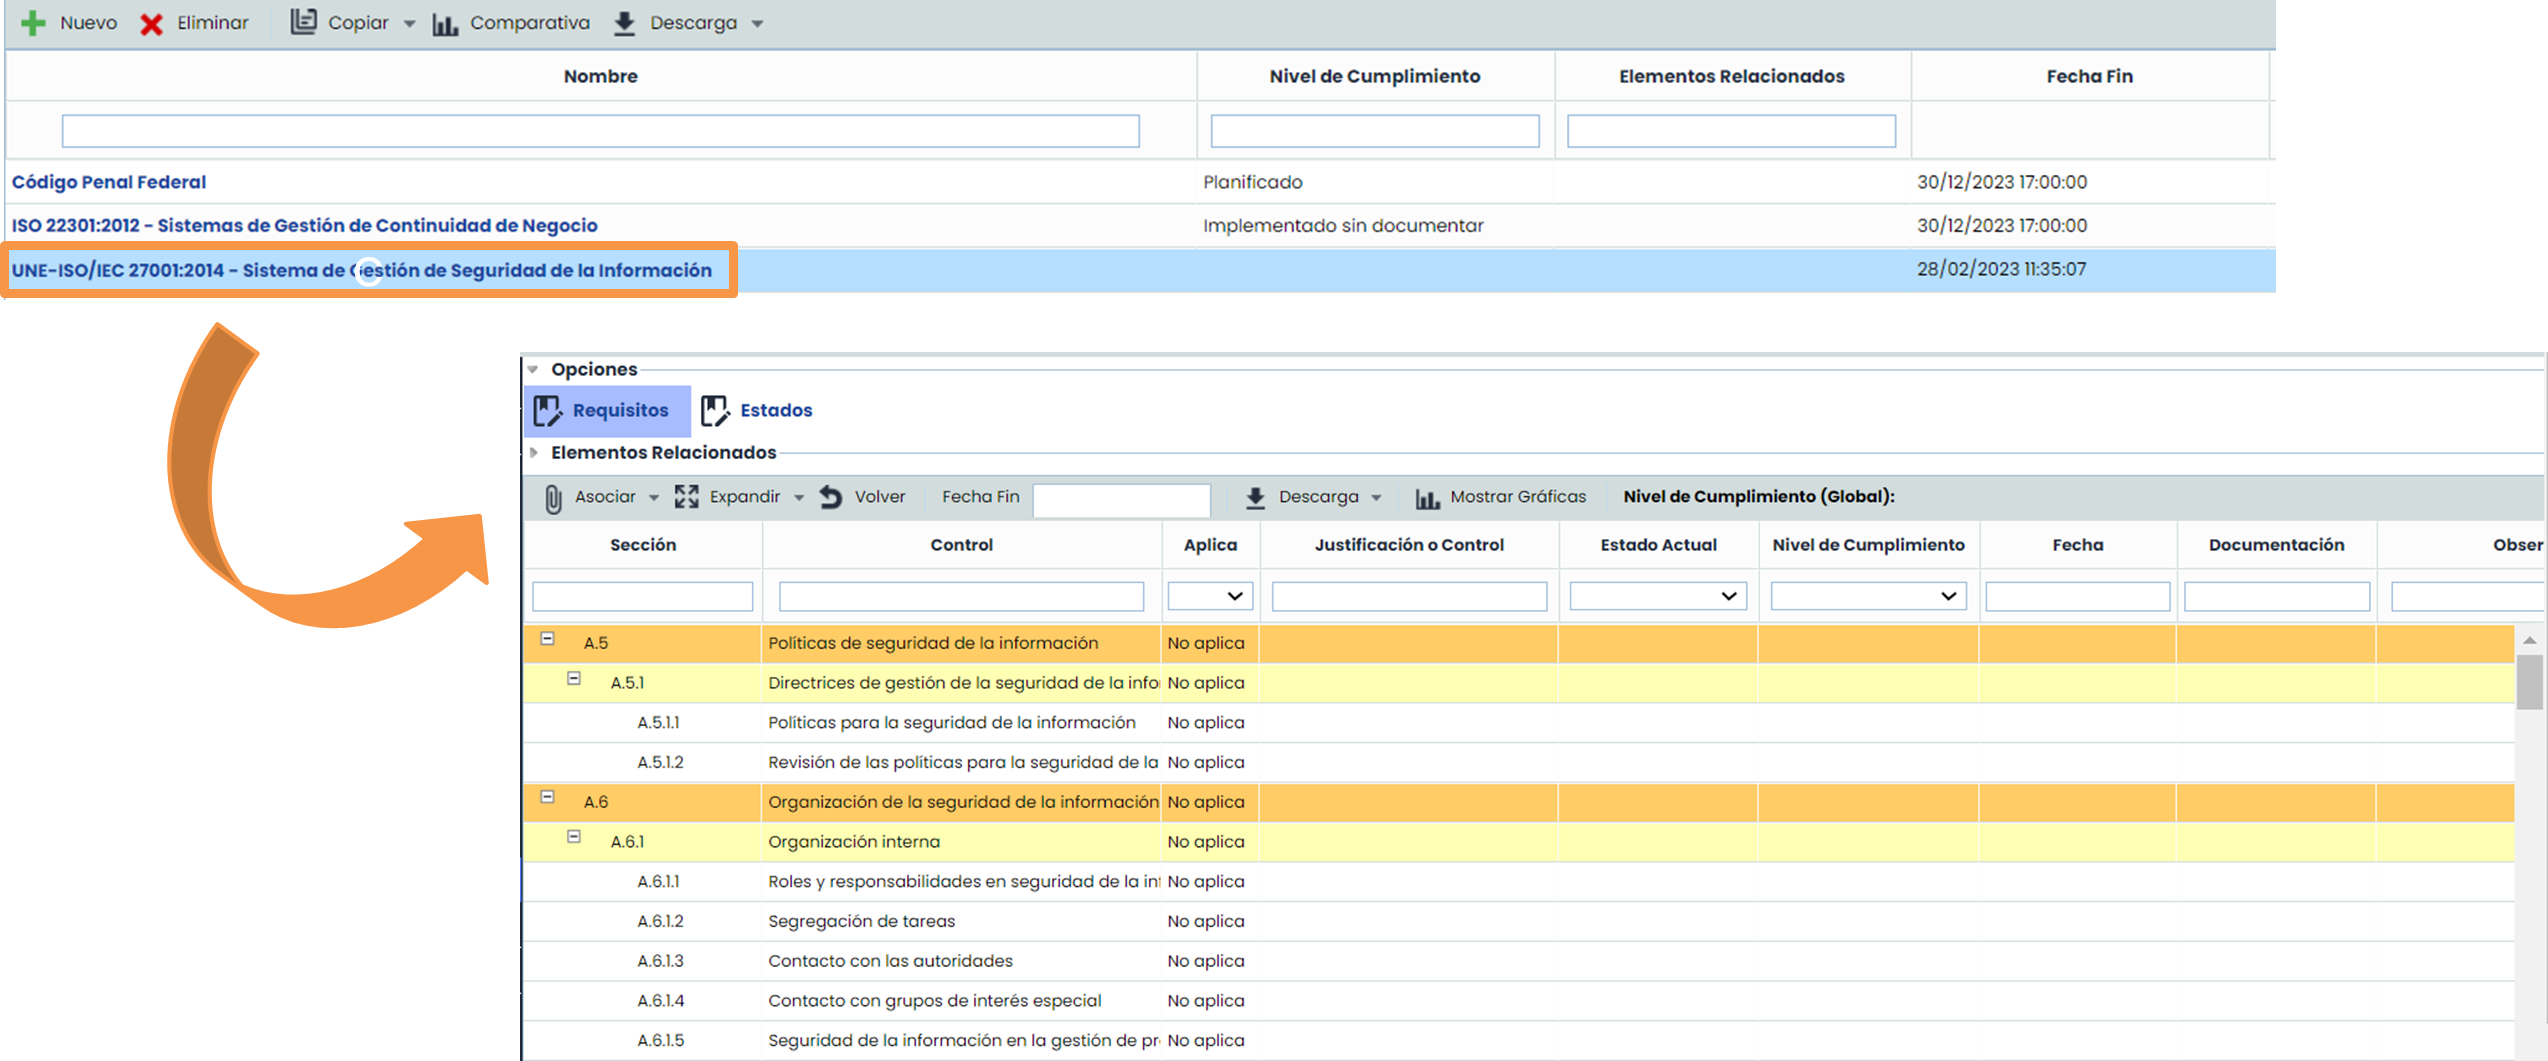This screenshot has height=1061, width=2548.
Task: Click the red X Eliminar icon
Action: coord(152,24)
